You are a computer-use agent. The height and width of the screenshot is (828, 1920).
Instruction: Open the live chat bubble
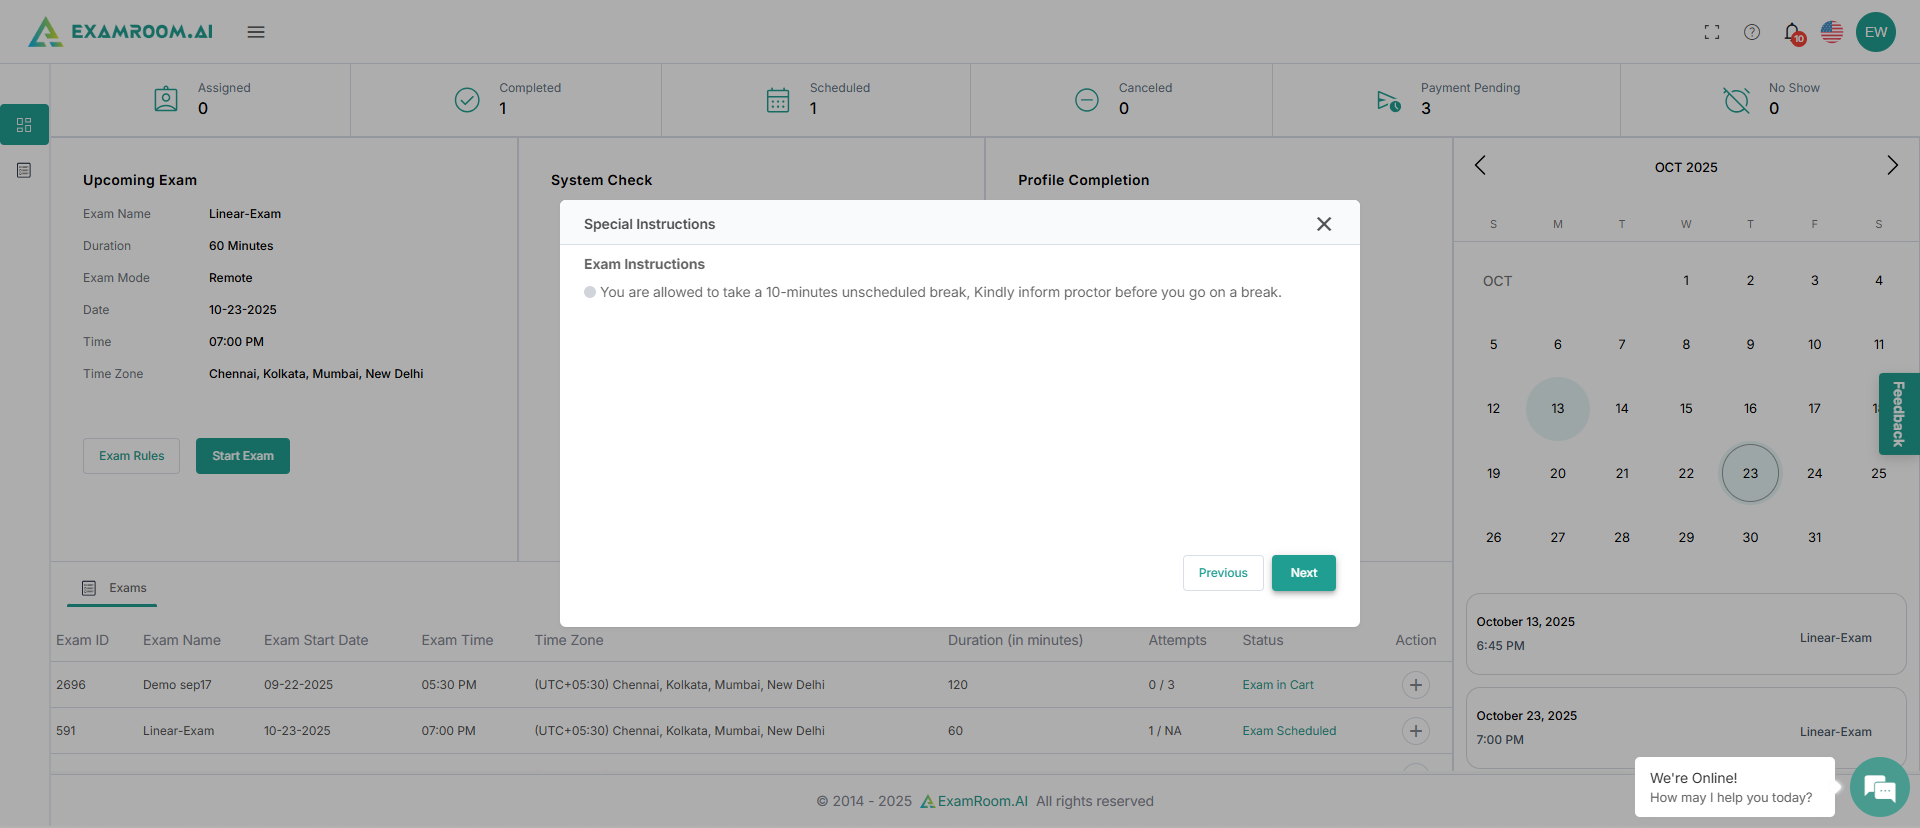(x=1879, y=788)
